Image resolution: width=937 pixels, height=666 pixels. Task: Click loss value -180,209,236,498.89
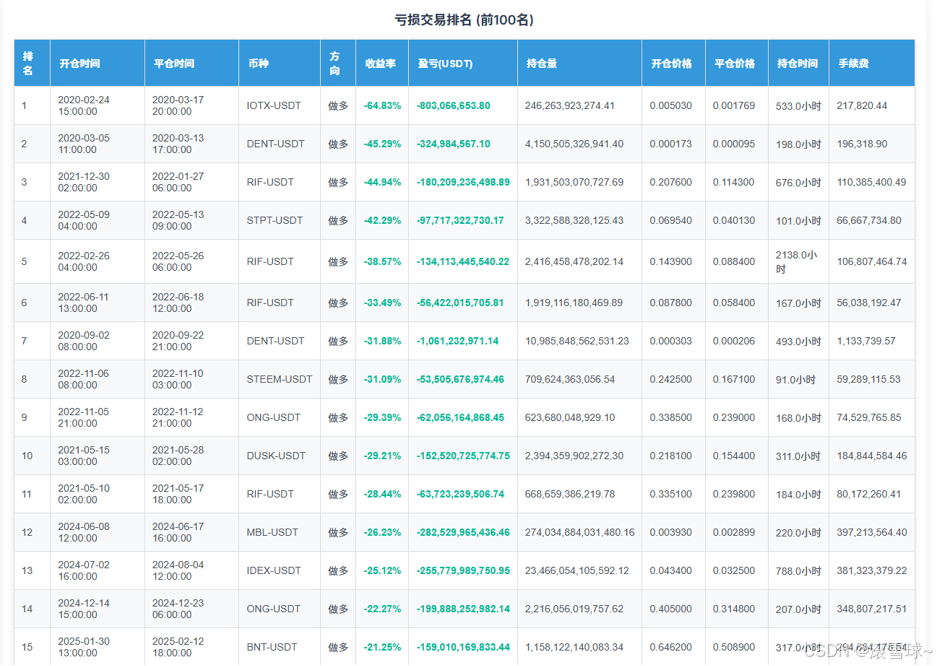(463, 182)
